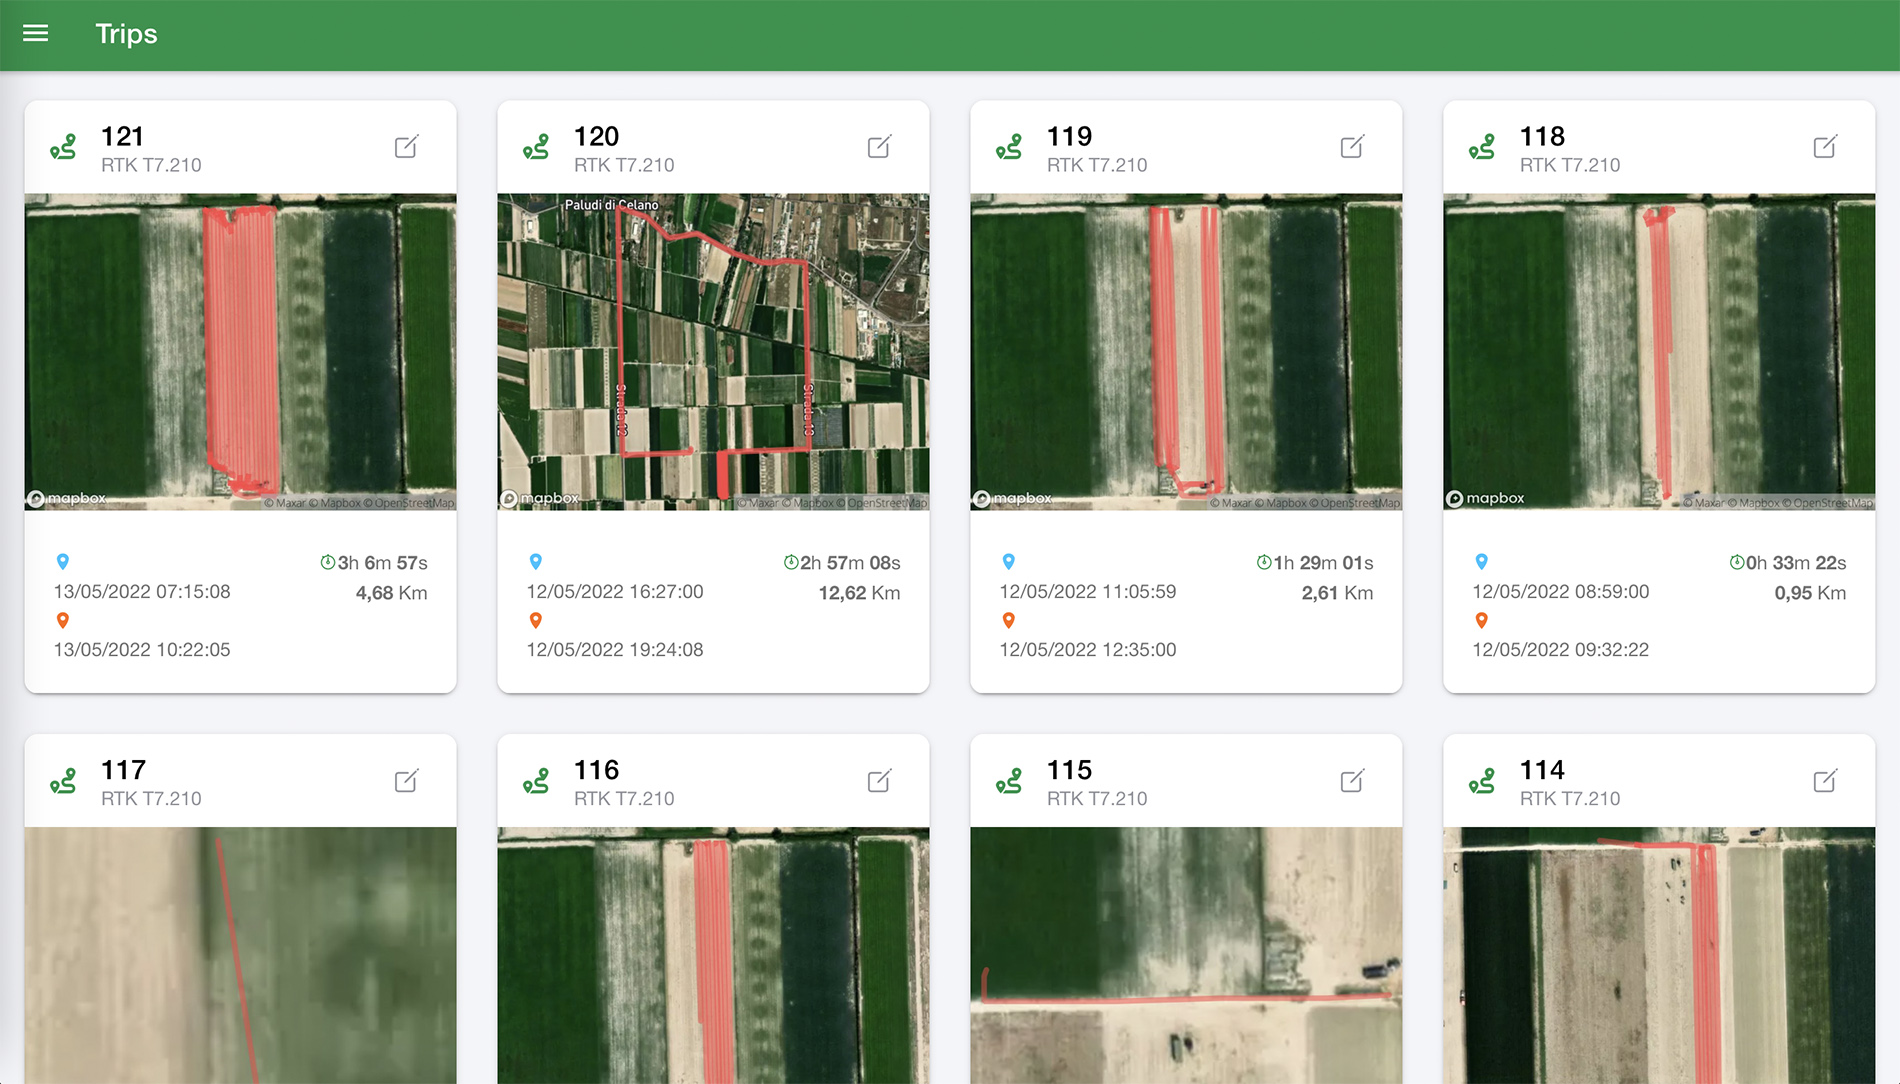Select the route icon of trip 119
The width and height of the screenshot is (1900, 1084).
[x=1009, y=148]
